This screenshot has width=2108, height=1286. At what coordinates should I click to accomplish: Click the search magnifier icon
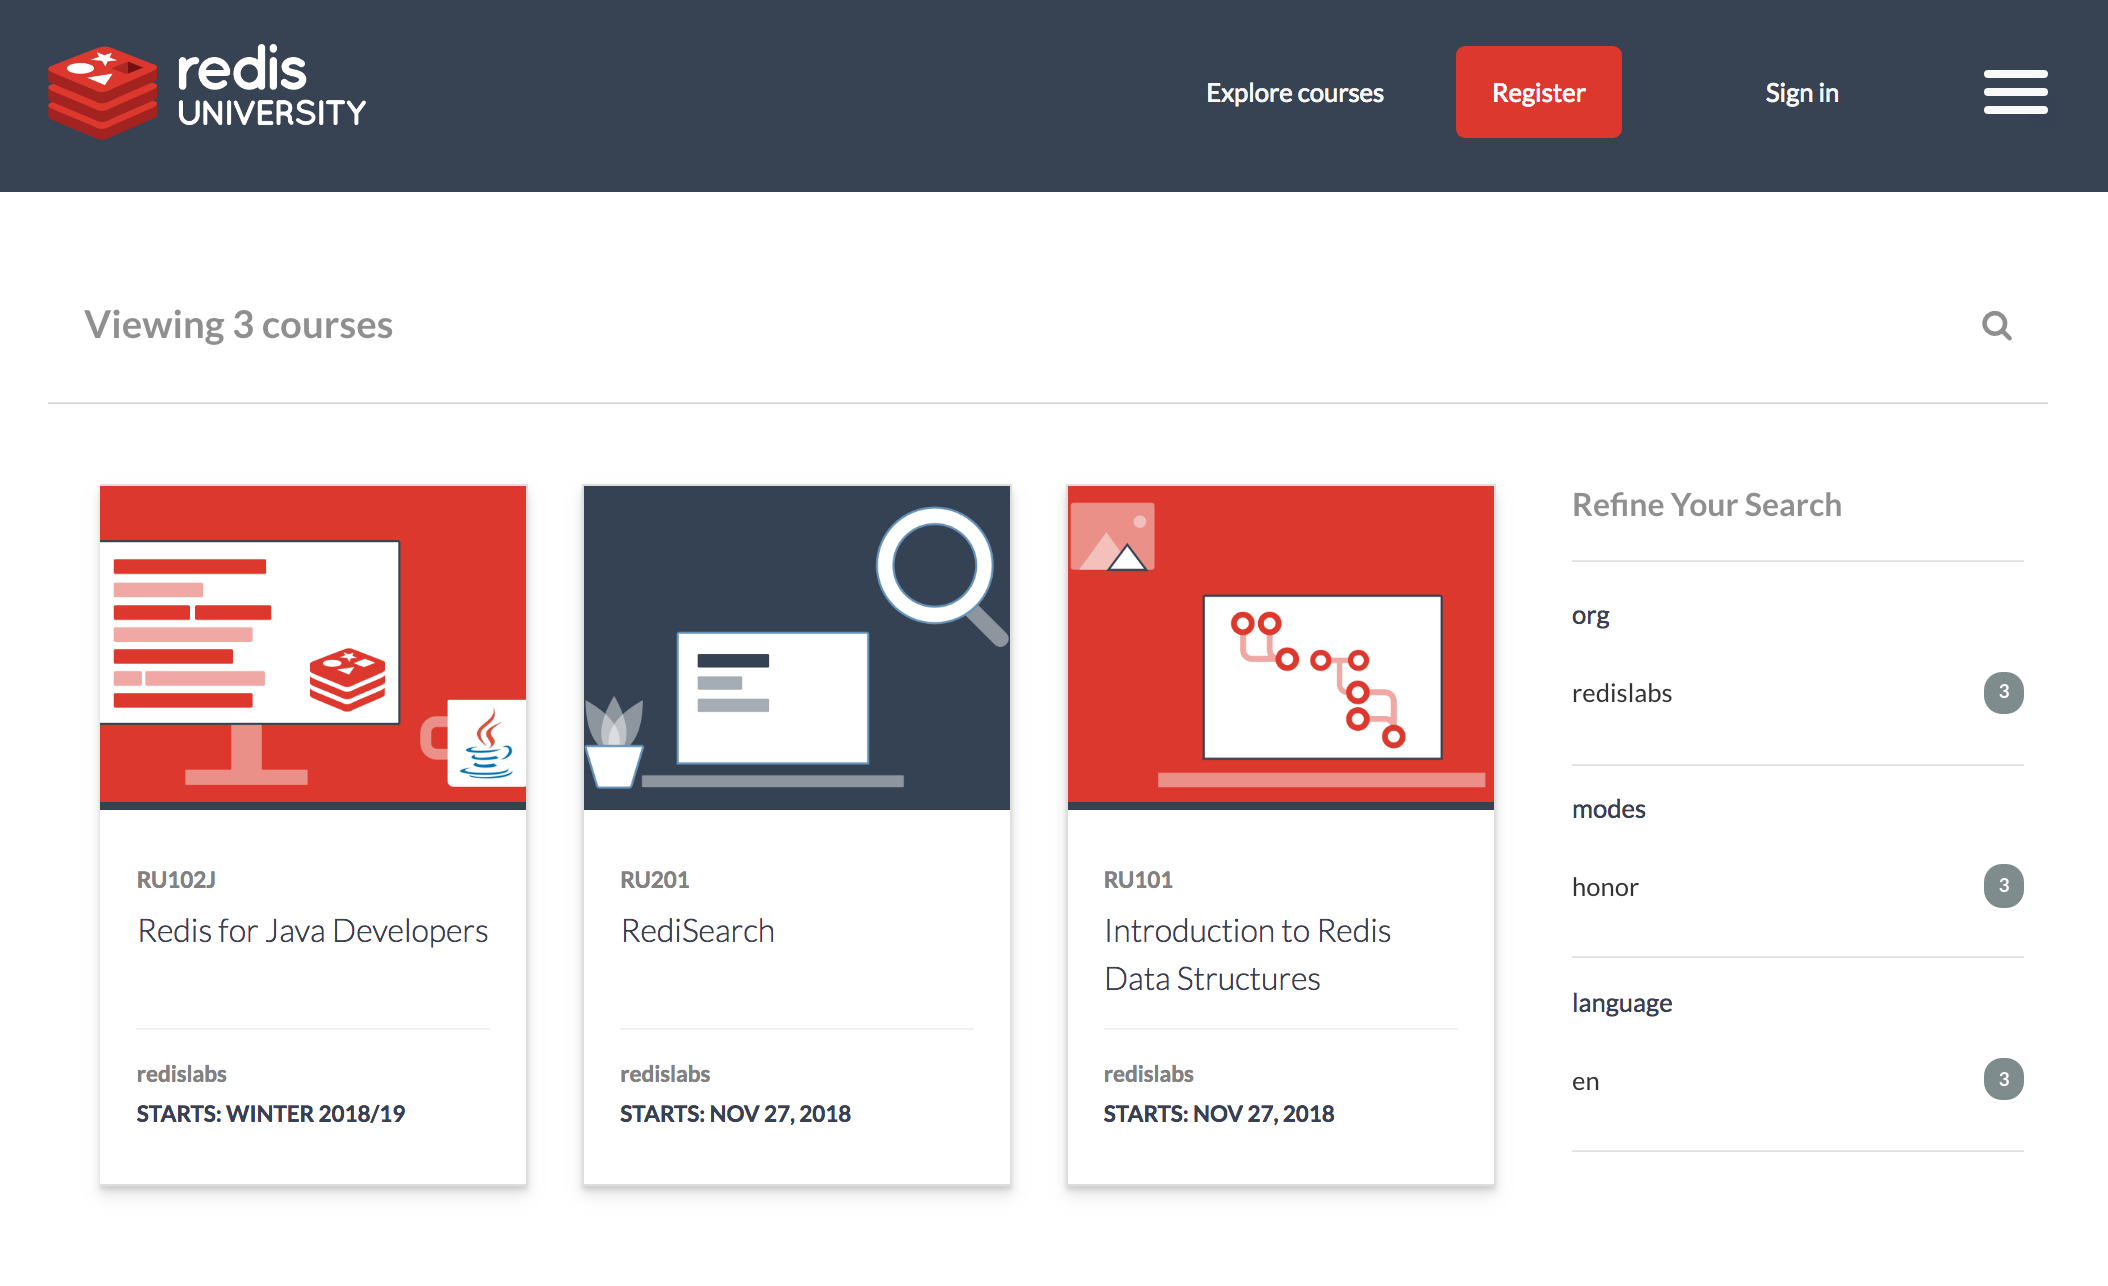tap(1996, 326)
